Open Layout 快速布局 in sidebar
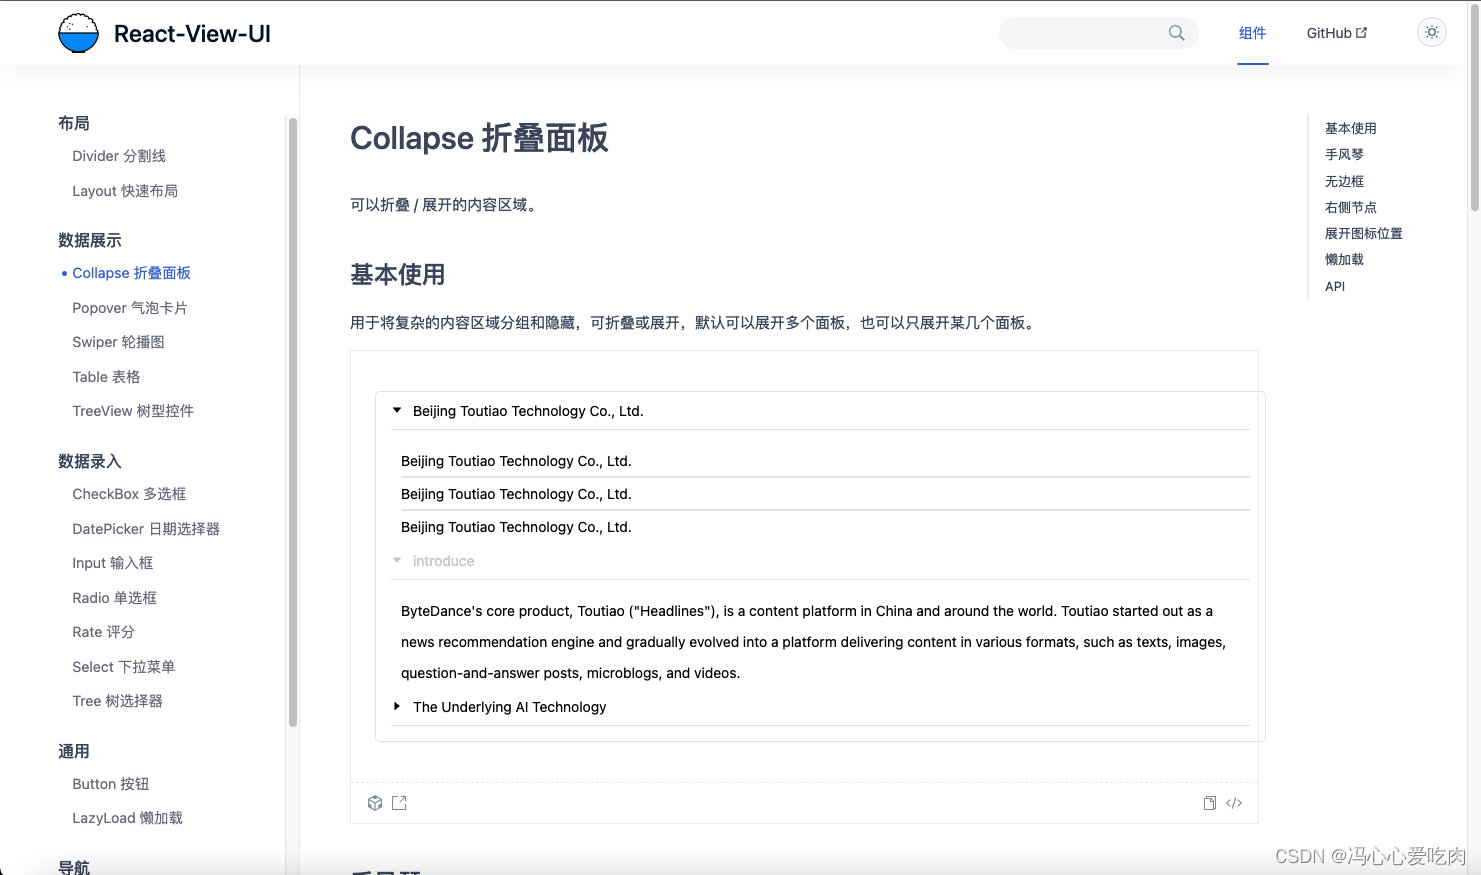 click(125, 191)
